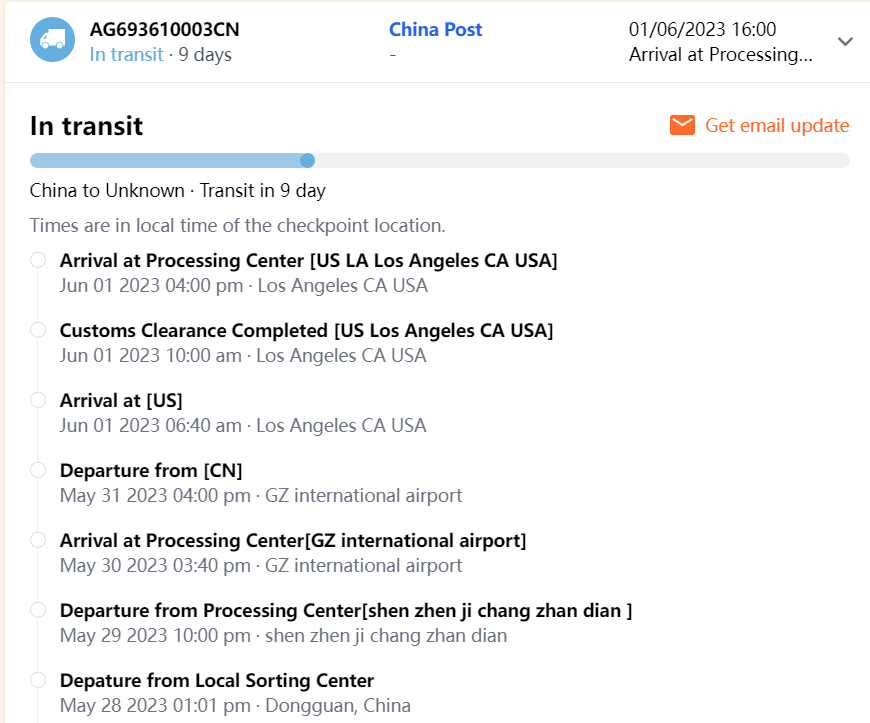Image resolution: width=870 pixels, height=723 pixels.
Task: Click the Departure from [CN] checkpoint marker
Action: point(38,470)
